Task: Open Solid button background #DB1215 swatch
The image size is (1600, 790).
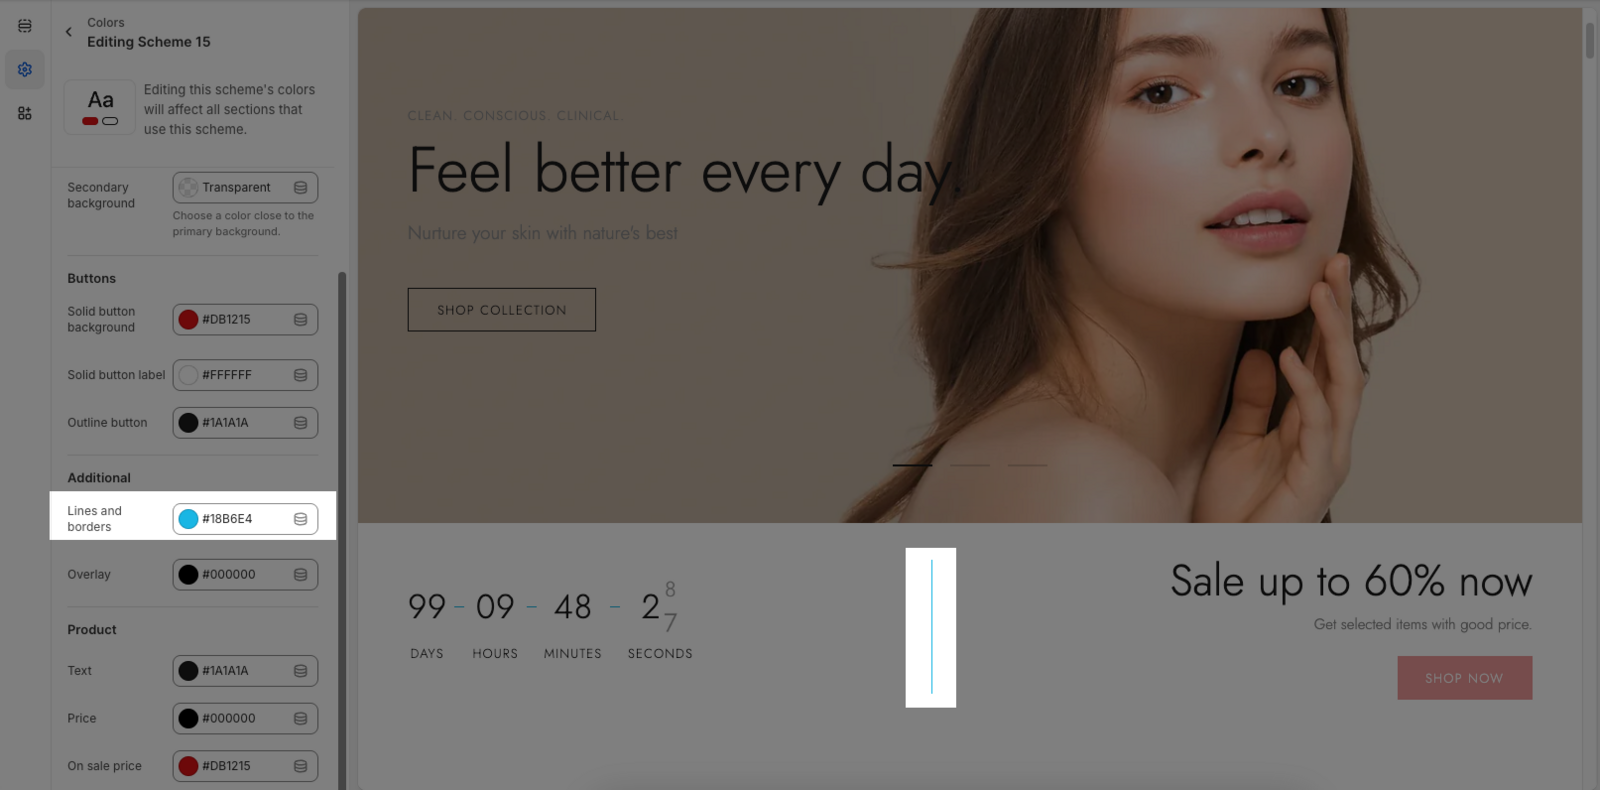Action: 188,320
